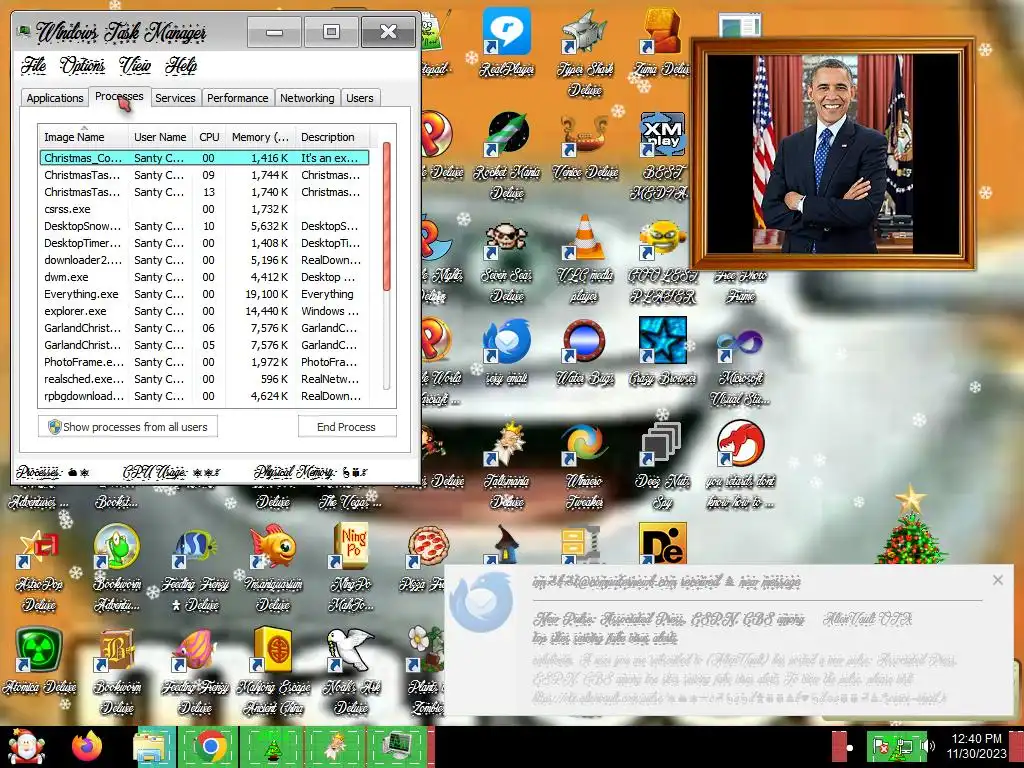Open the Talismania Deluxe king icon
This screenshot has width=1024, height=768.
coord(507,465)
